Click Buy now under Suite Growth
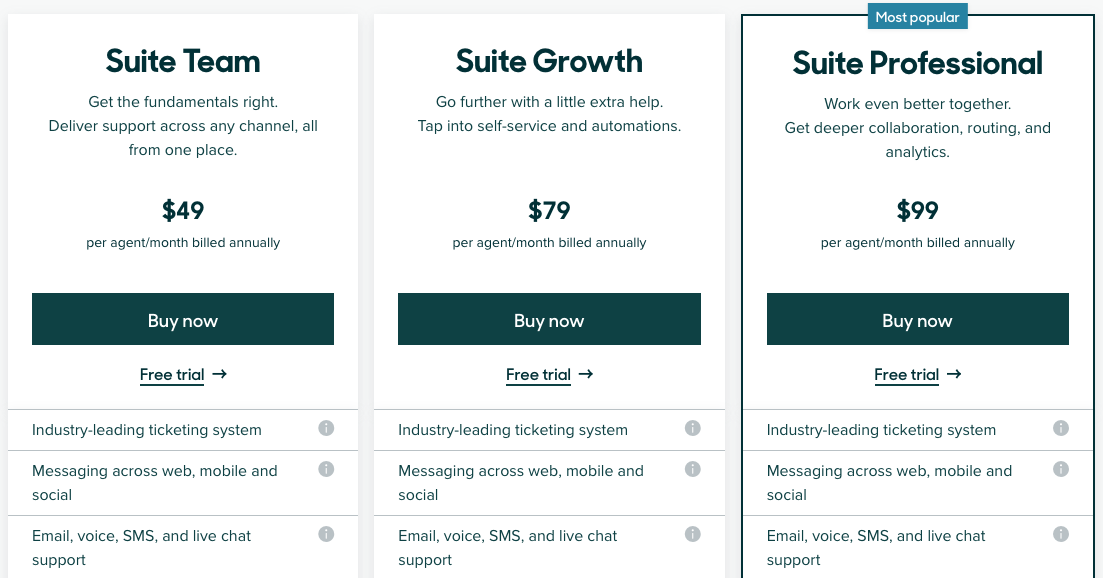Viewport: 1103px width, 578px height. click(549, 319)
